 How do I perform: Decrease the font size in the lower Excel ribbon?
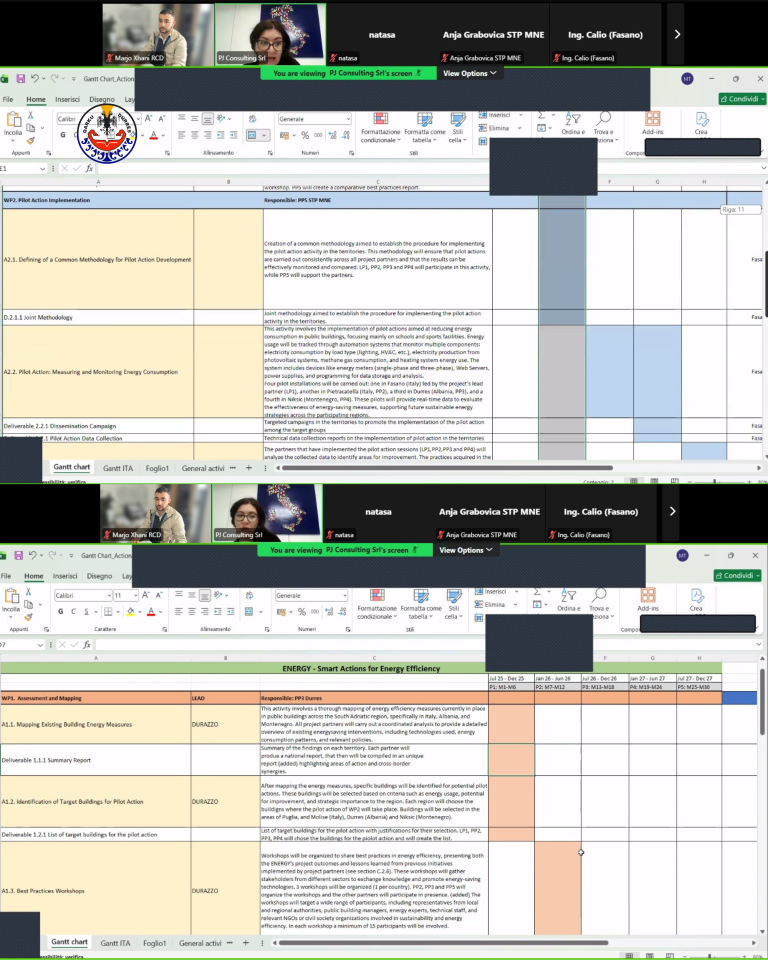tap(159, 595)
